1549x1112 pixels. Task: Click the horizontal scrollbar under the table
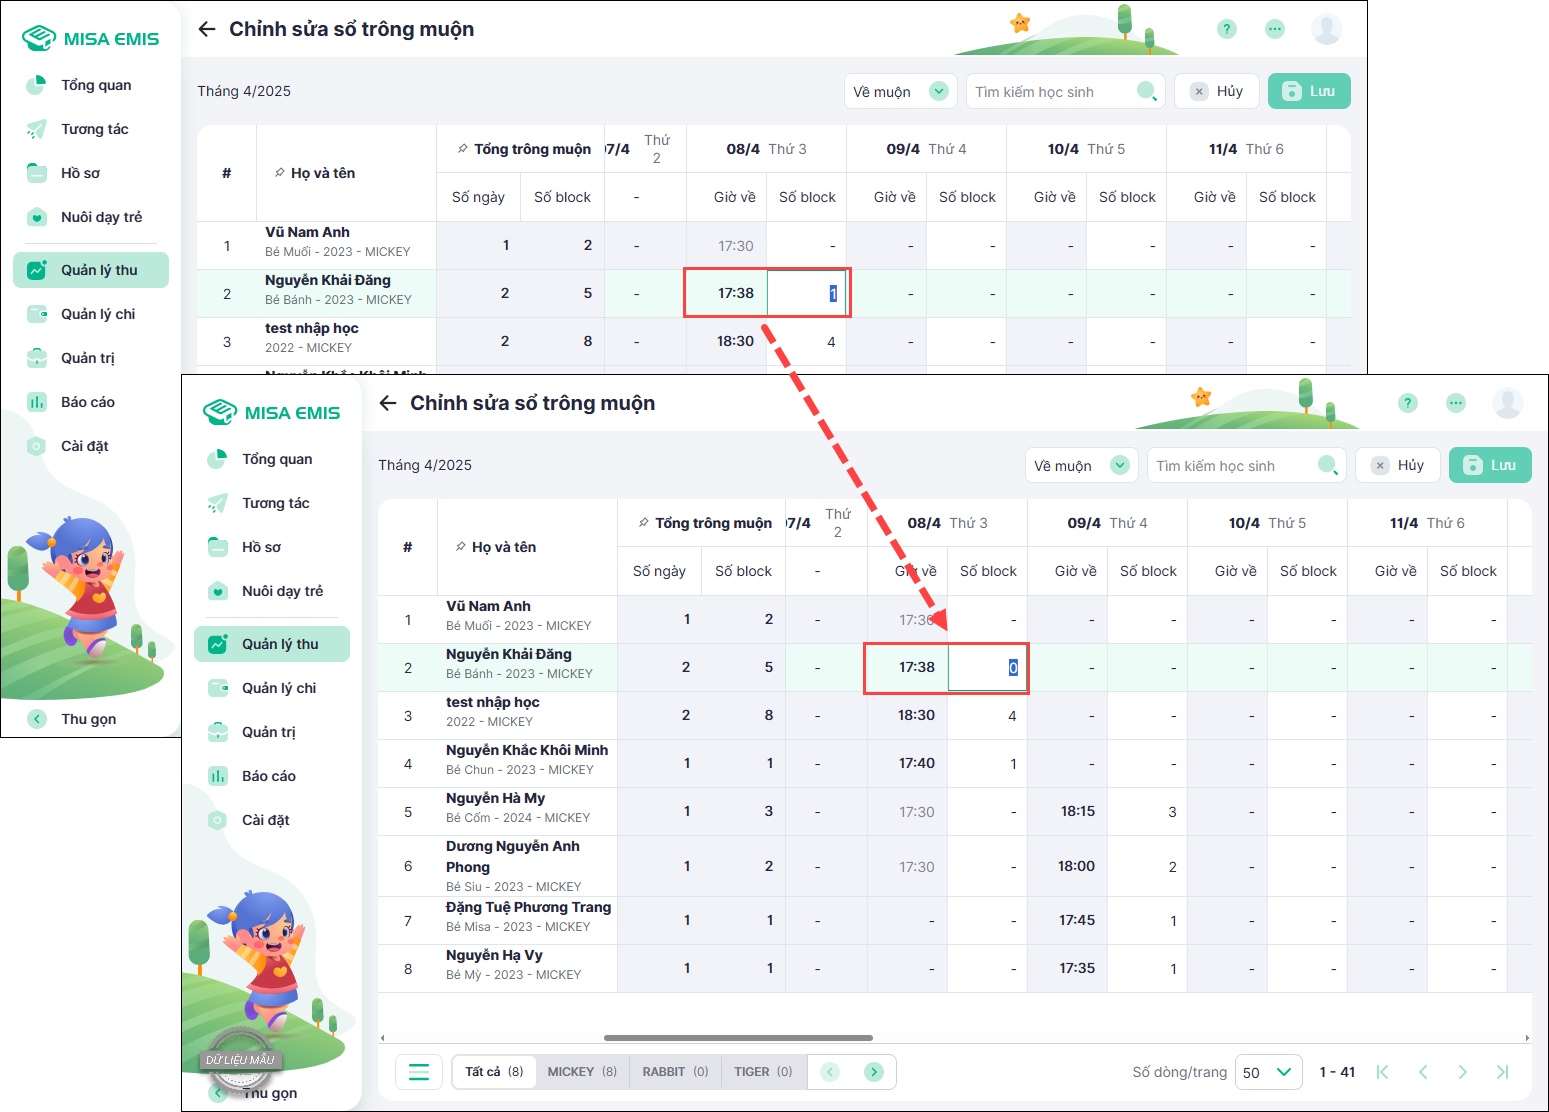click(x=738, y=1038)
